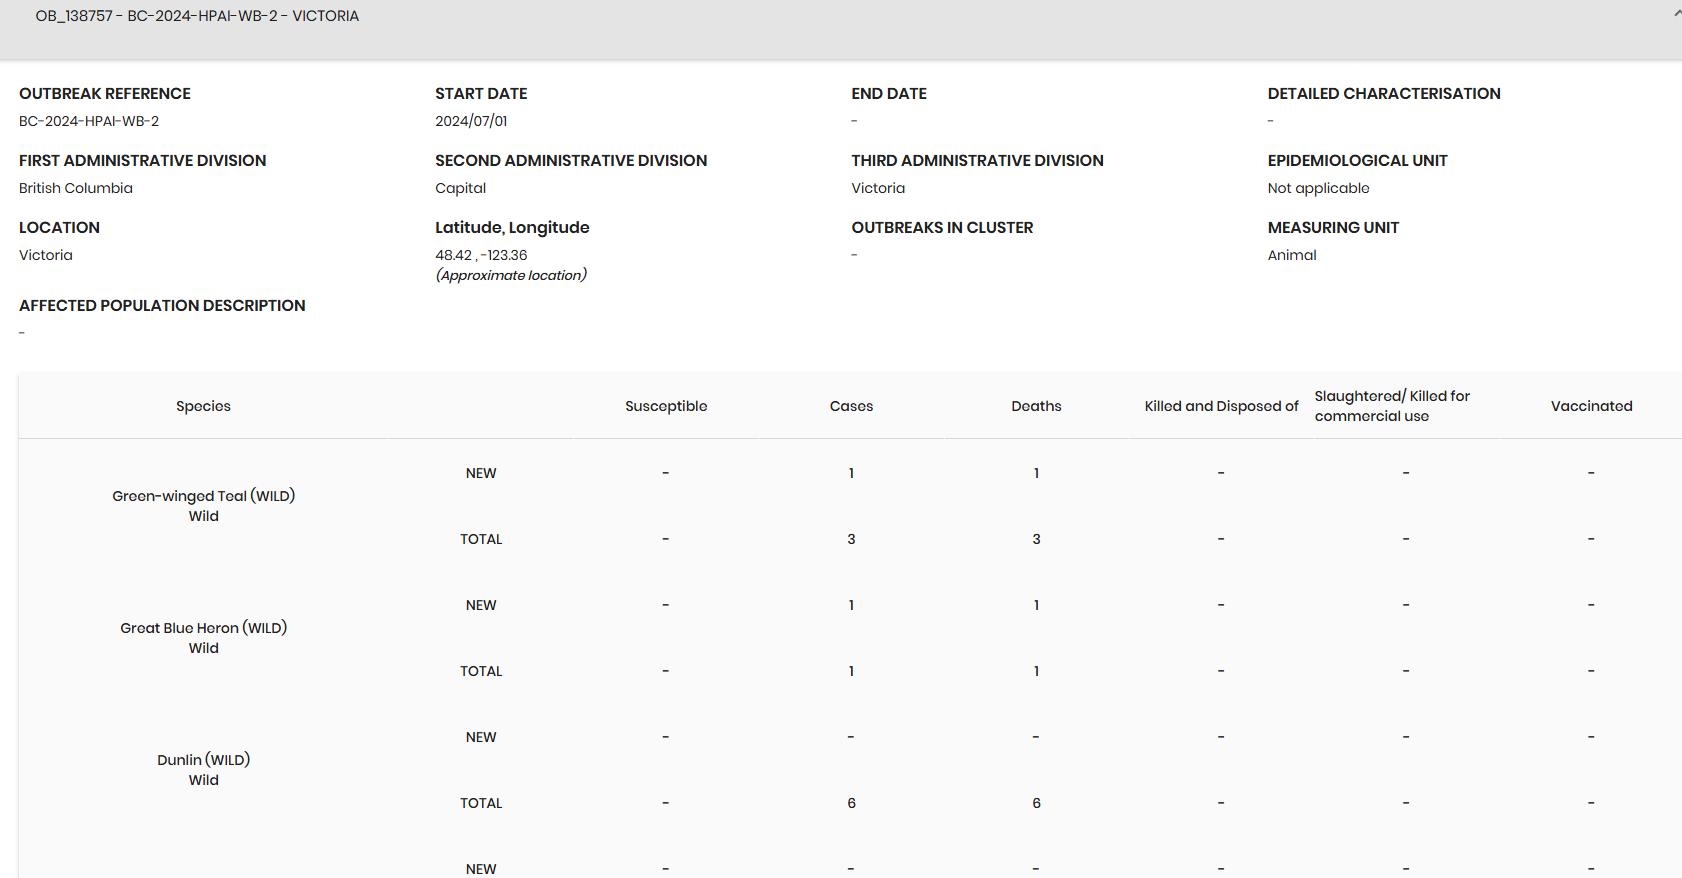Click the OB_138757 Victoria panel title

click(x=197, y=16)
